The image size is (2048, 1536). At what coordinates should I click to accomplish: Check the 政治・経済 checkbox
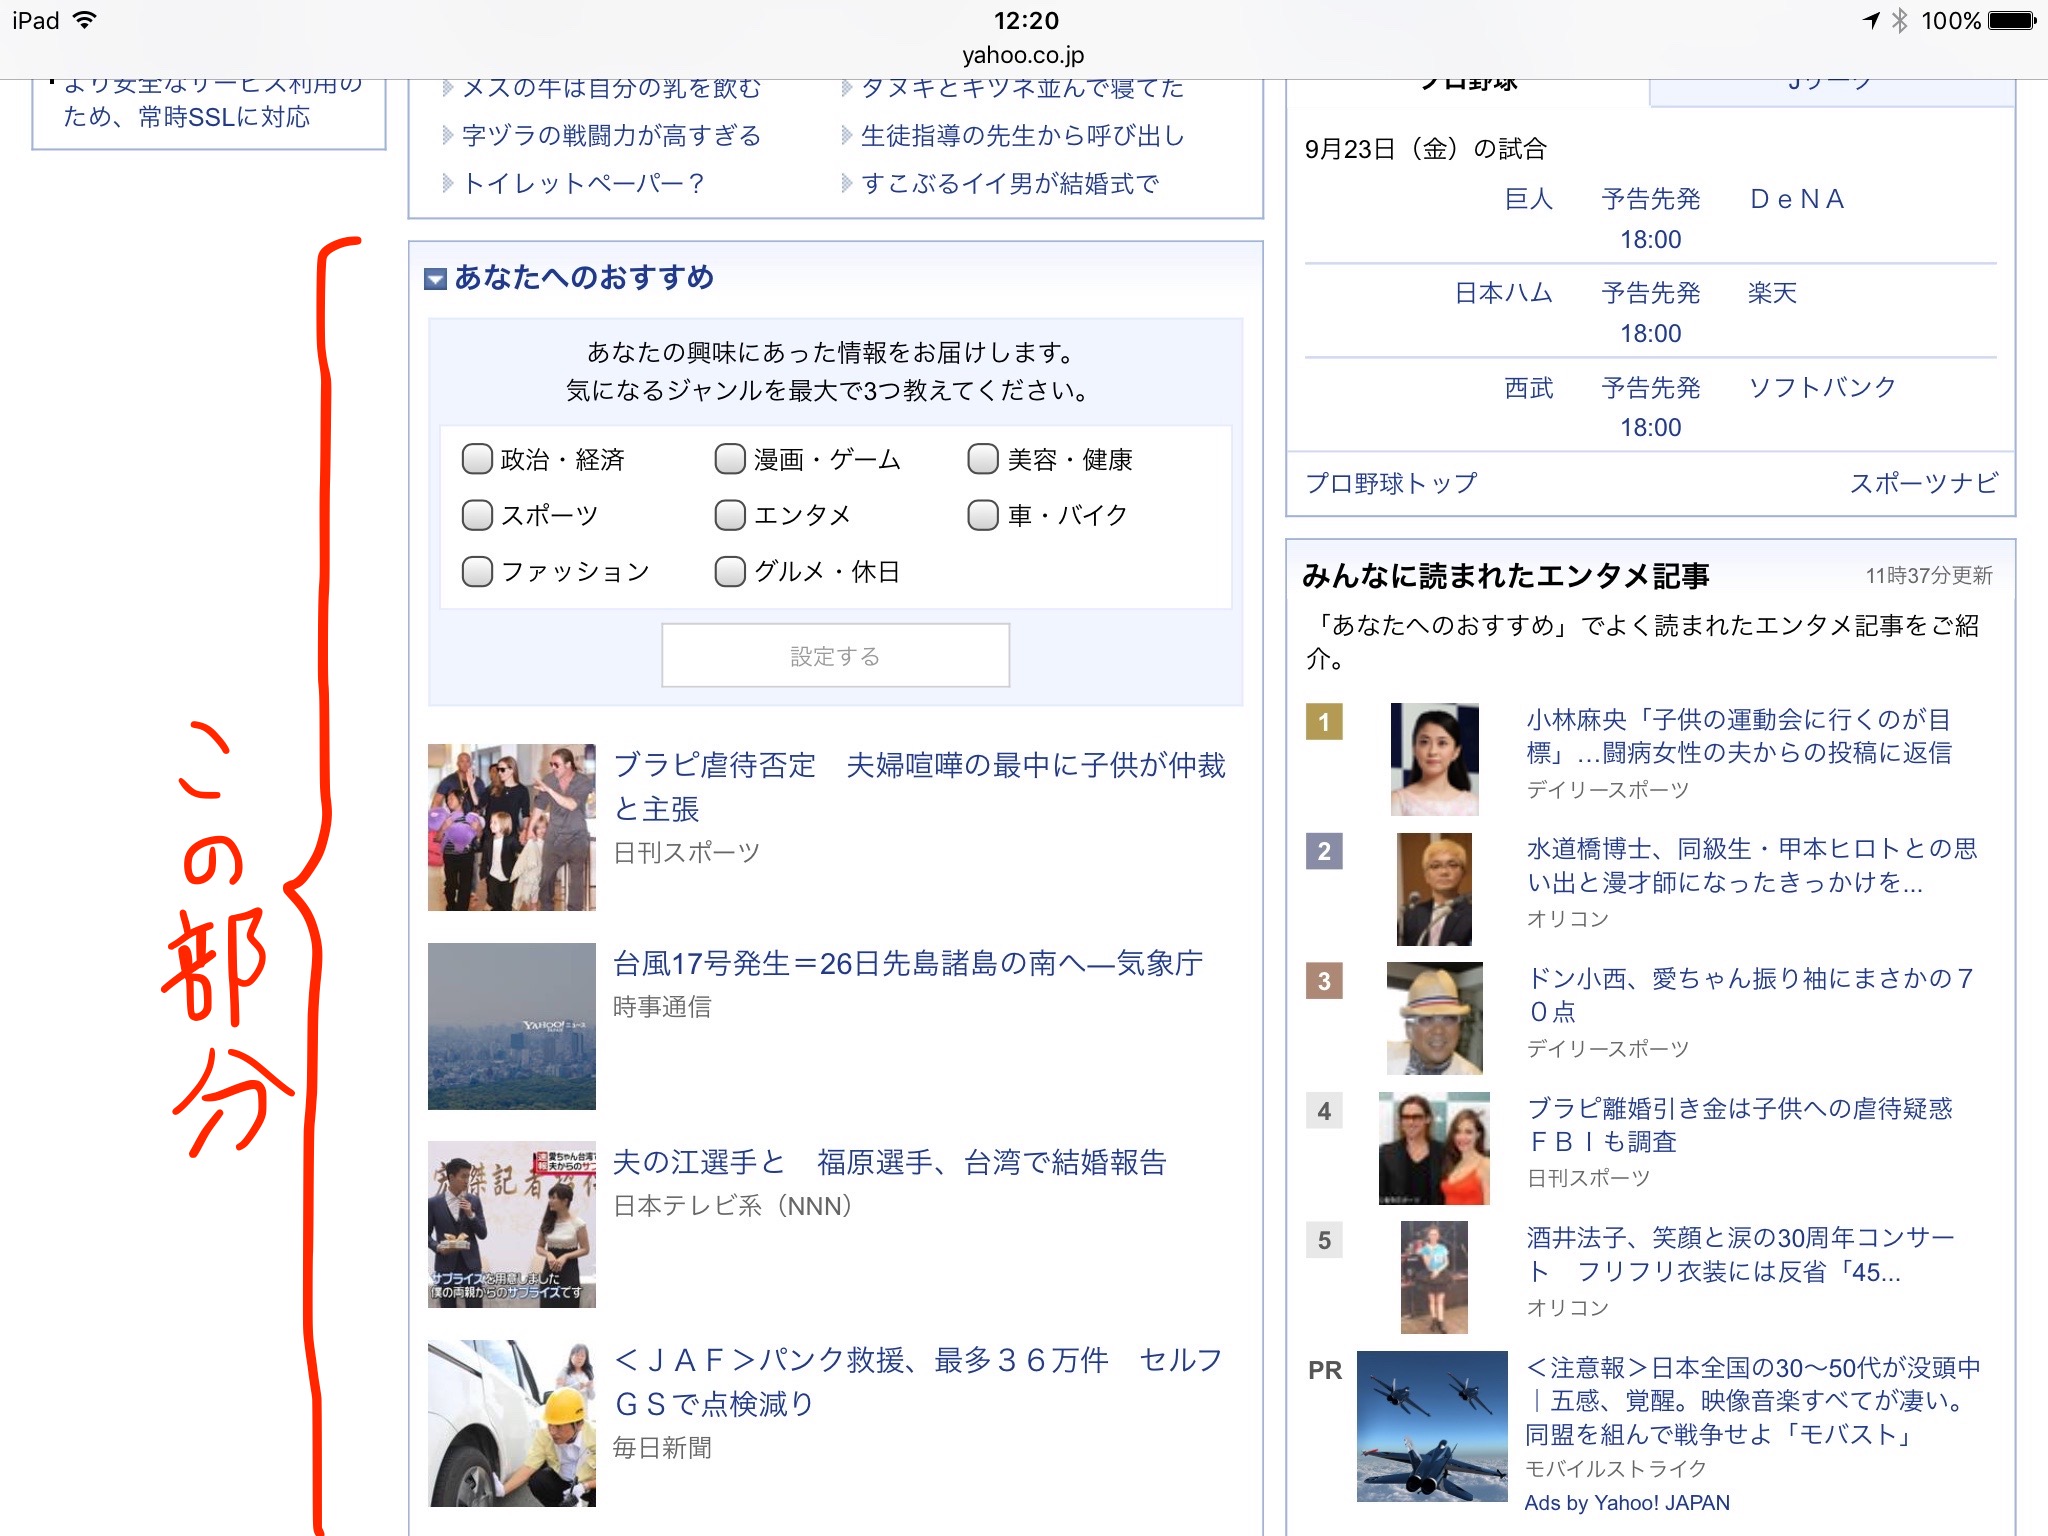click(477, 459)
